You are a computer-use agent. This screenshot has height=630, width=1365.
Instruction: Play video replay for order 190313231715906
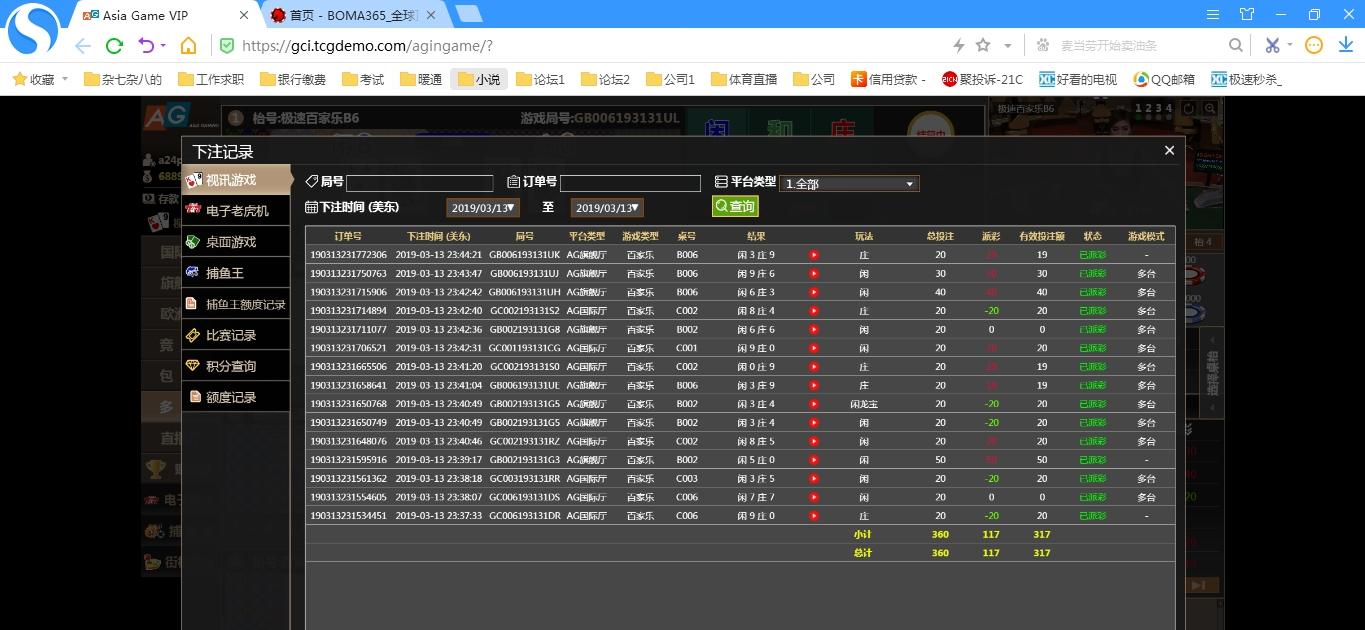tap(814, 292)
